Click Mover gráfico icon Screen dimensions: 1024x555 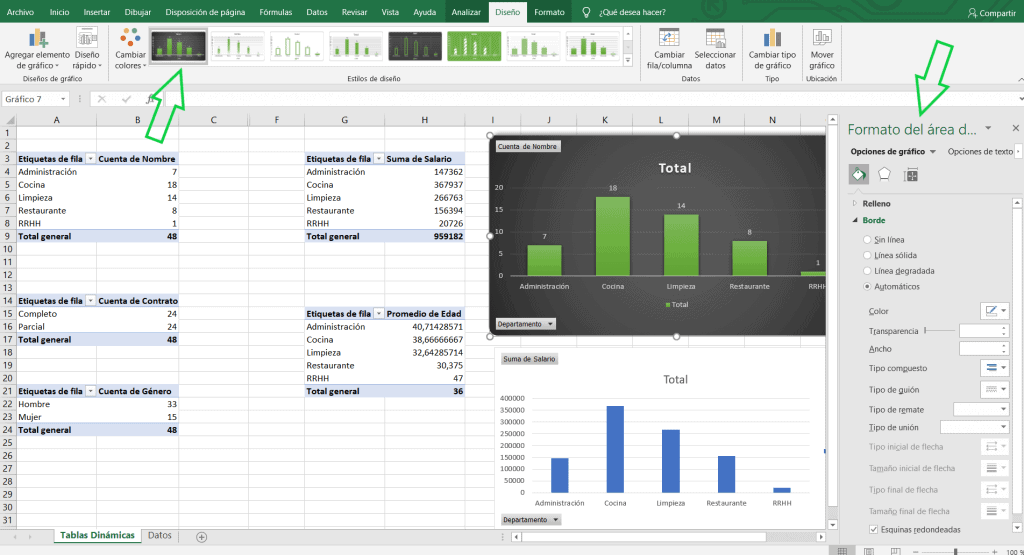coord(822,39)
